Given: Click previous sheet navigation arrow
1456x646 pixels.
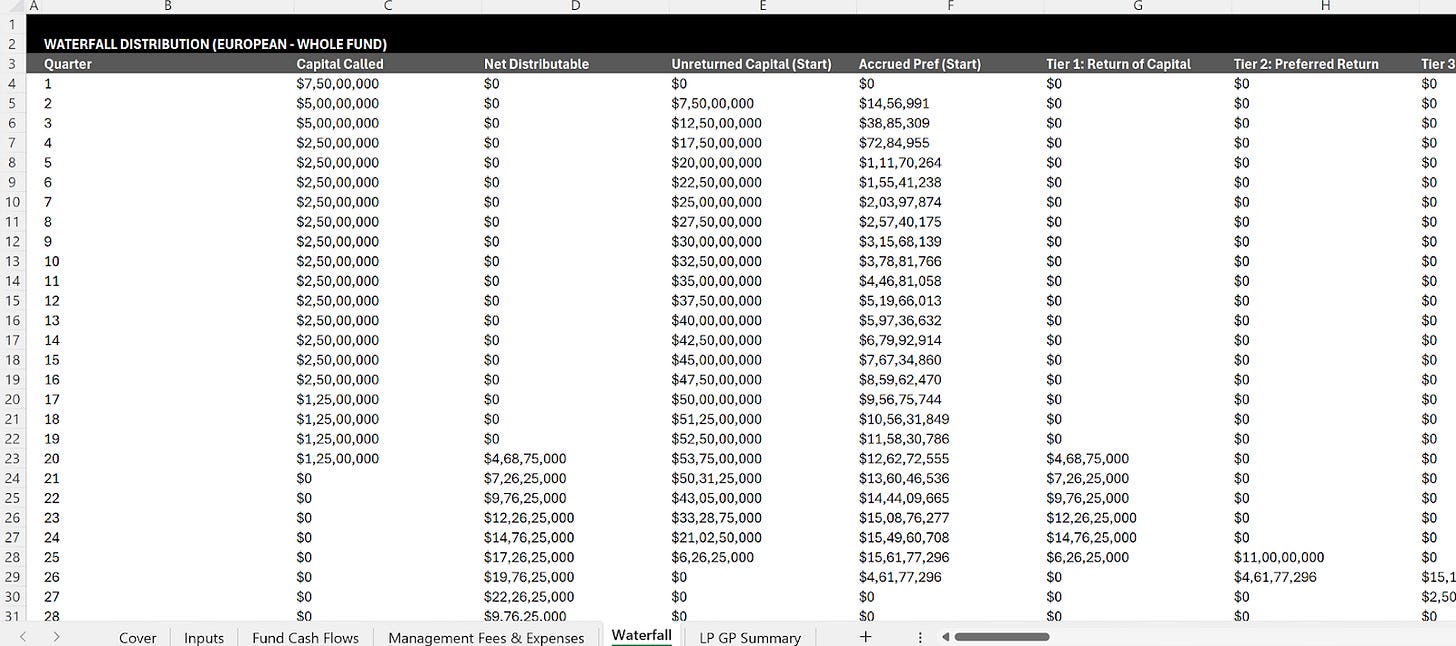Looking at the screenshot, I should pos(23,636).
